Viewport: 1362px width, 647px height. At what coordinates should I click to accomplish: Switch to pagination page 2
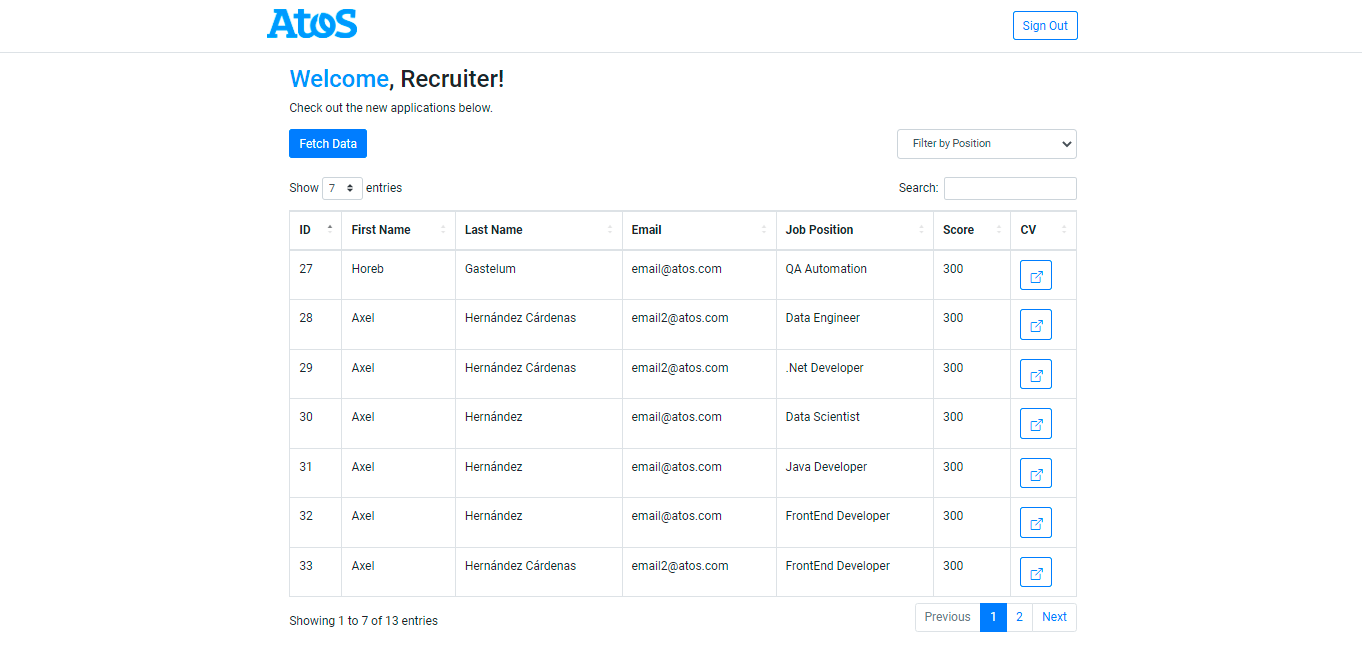coord(1019,617)
